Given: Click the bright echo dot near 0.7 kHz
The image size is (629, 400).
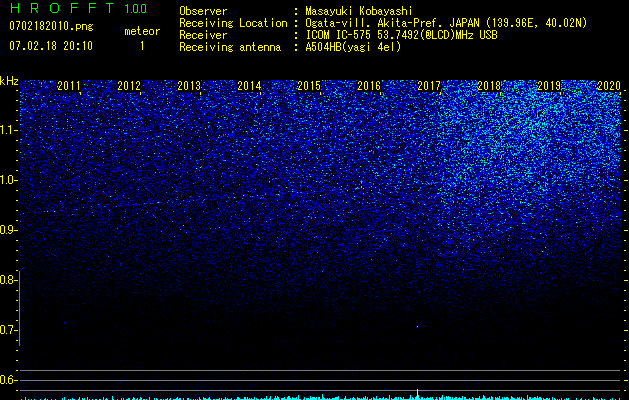Looking at the screenshot, I should (417, 327).
